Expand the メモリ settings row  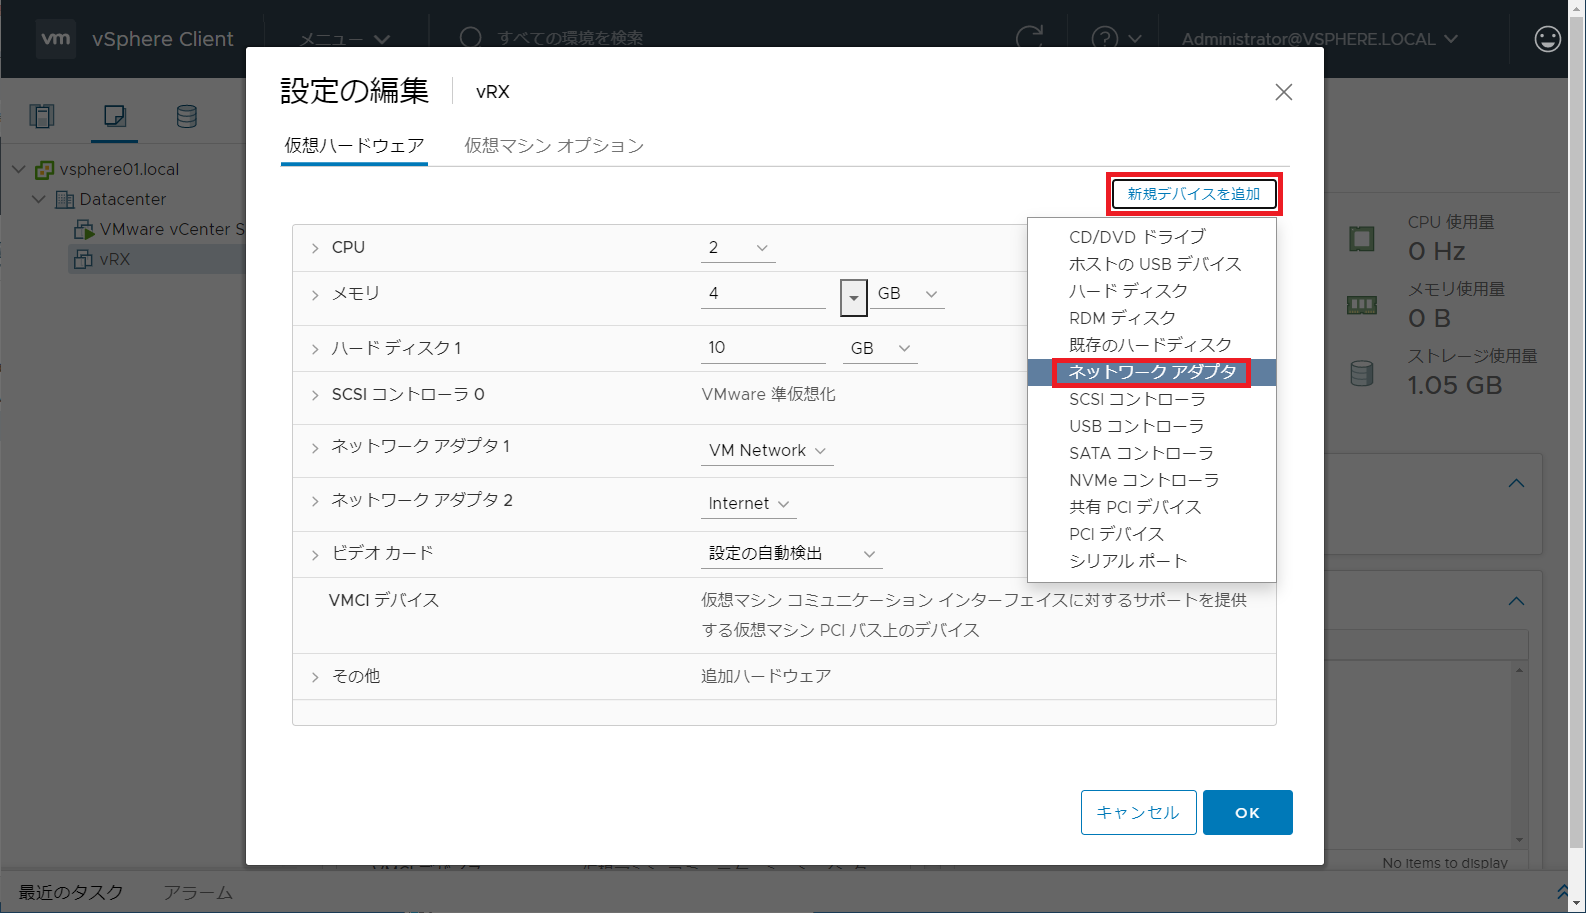point(315,295)
